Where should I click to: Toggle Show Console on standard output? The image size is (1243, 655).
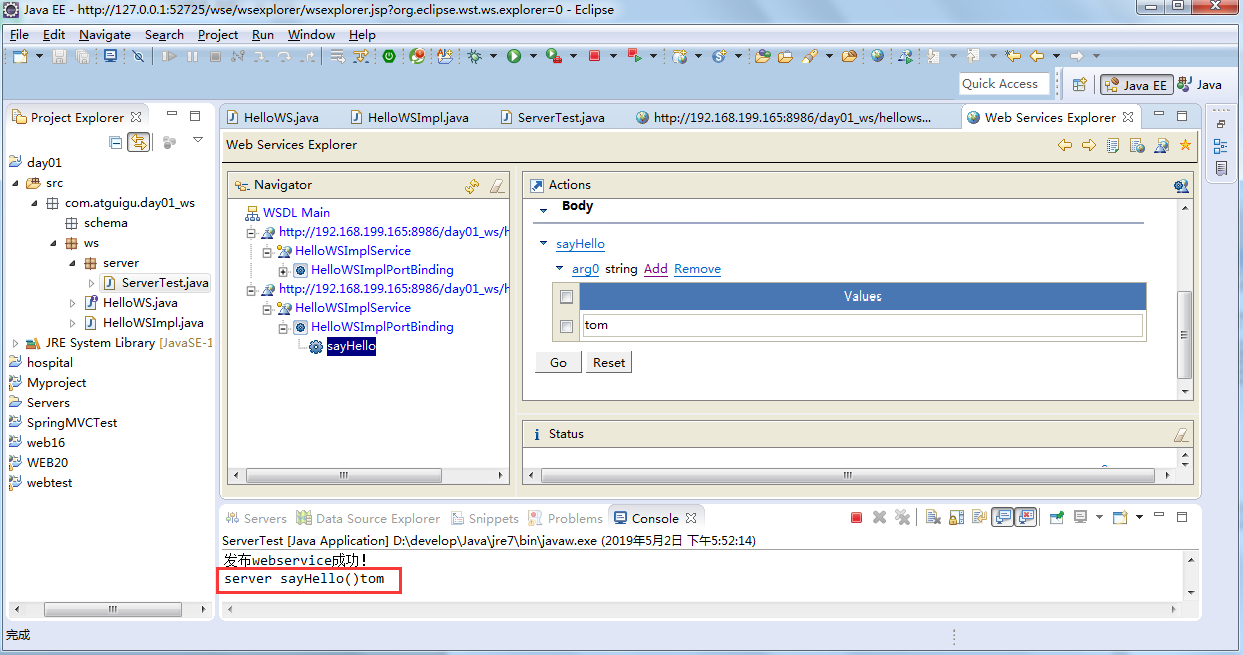point(1002,518)
